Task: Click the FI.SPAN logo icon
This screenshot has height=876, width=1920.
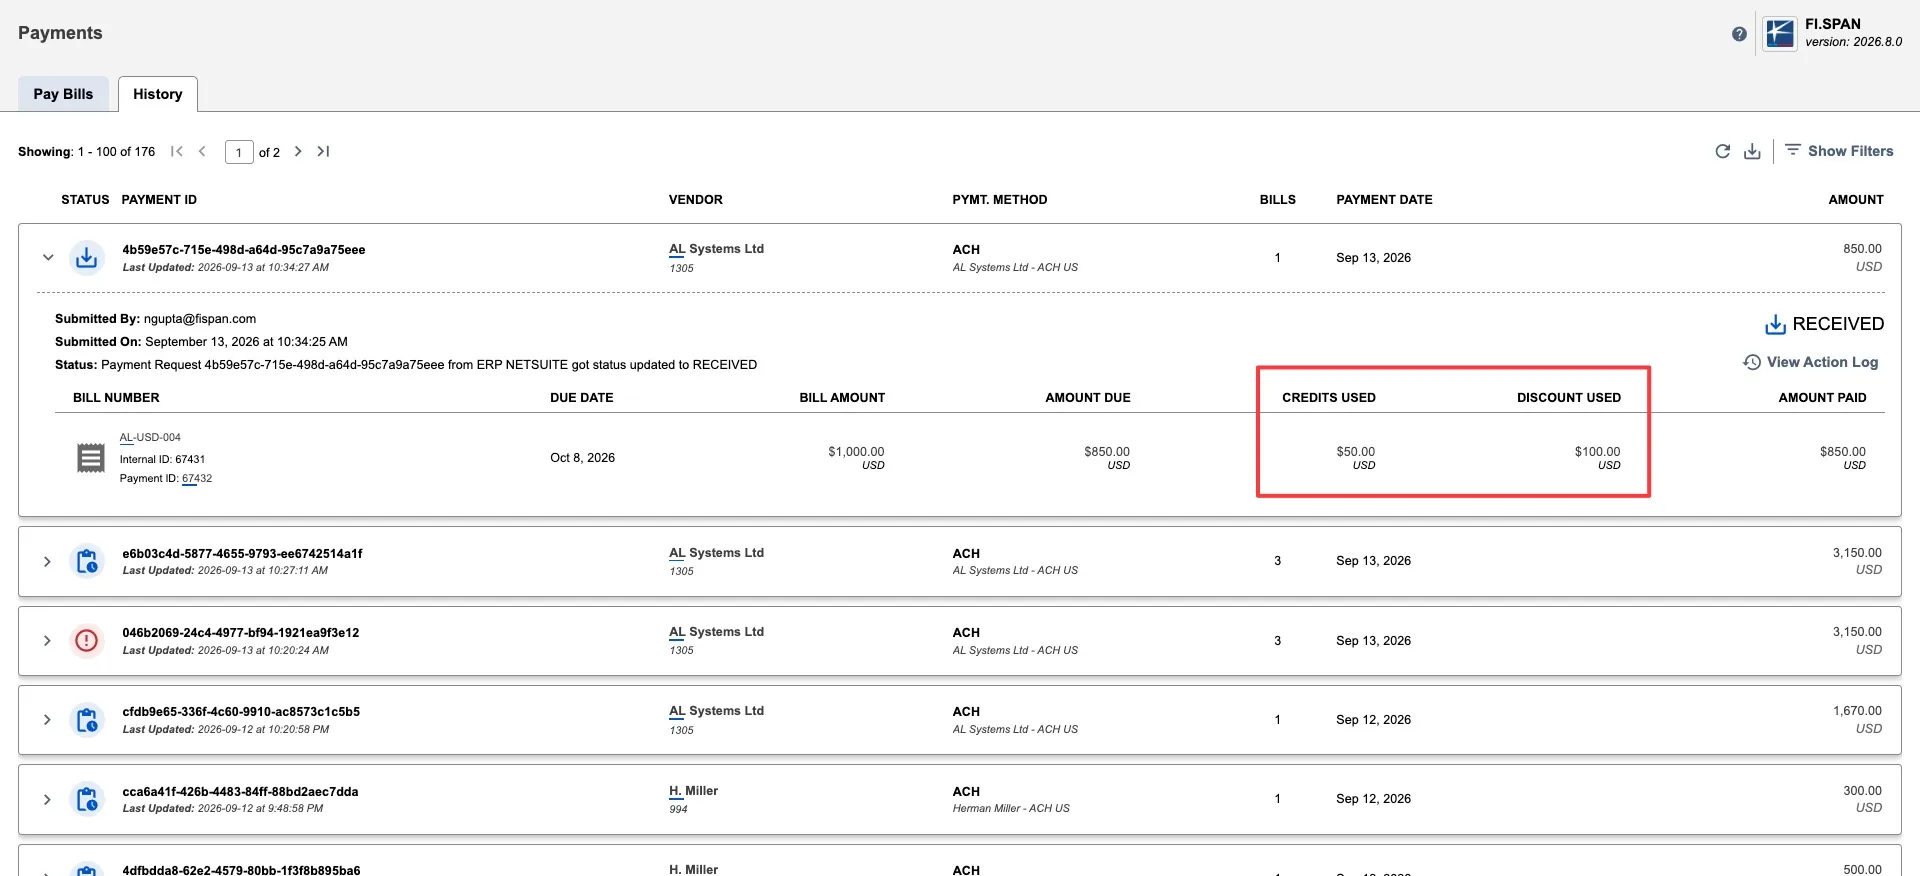Action: (1780, 33)
